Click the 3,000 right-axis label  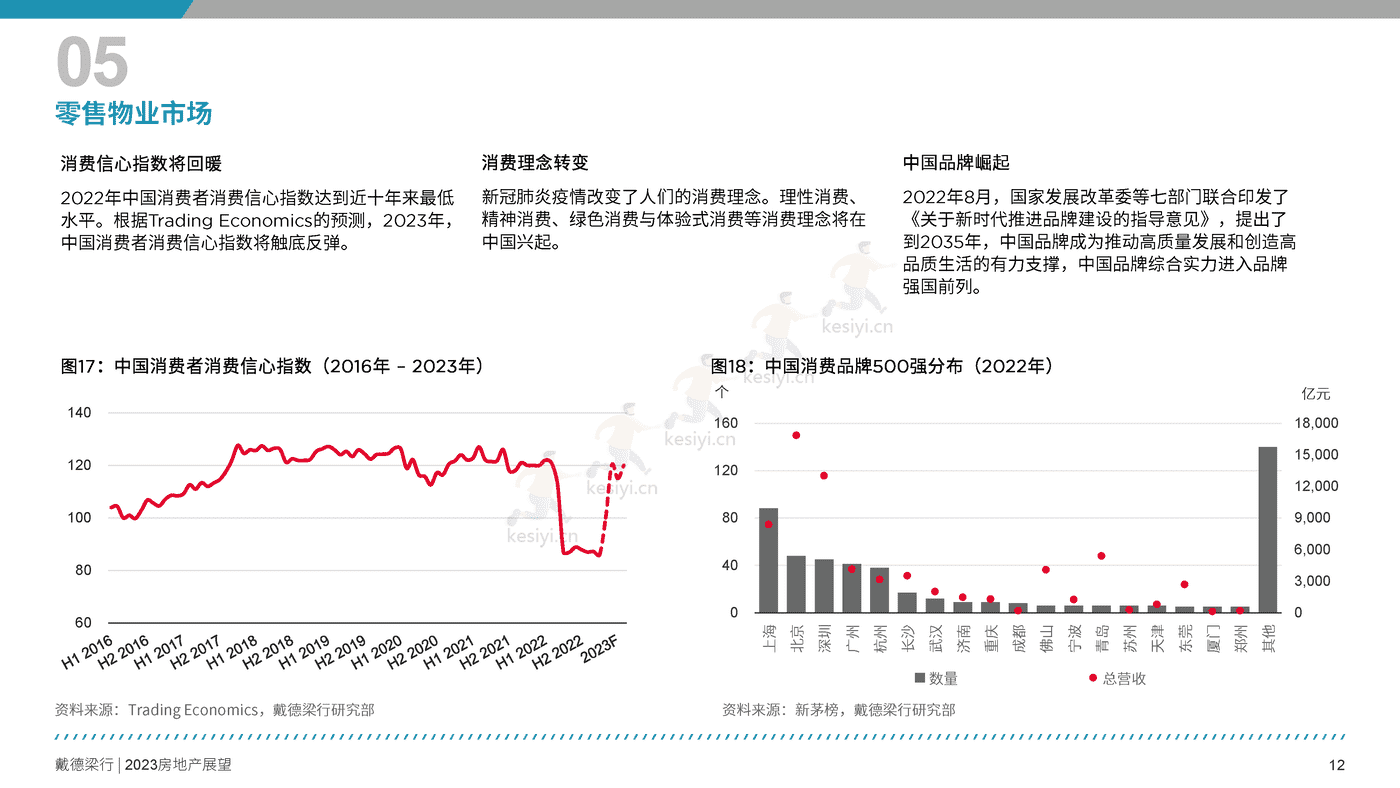click(x=1312, y=581)
